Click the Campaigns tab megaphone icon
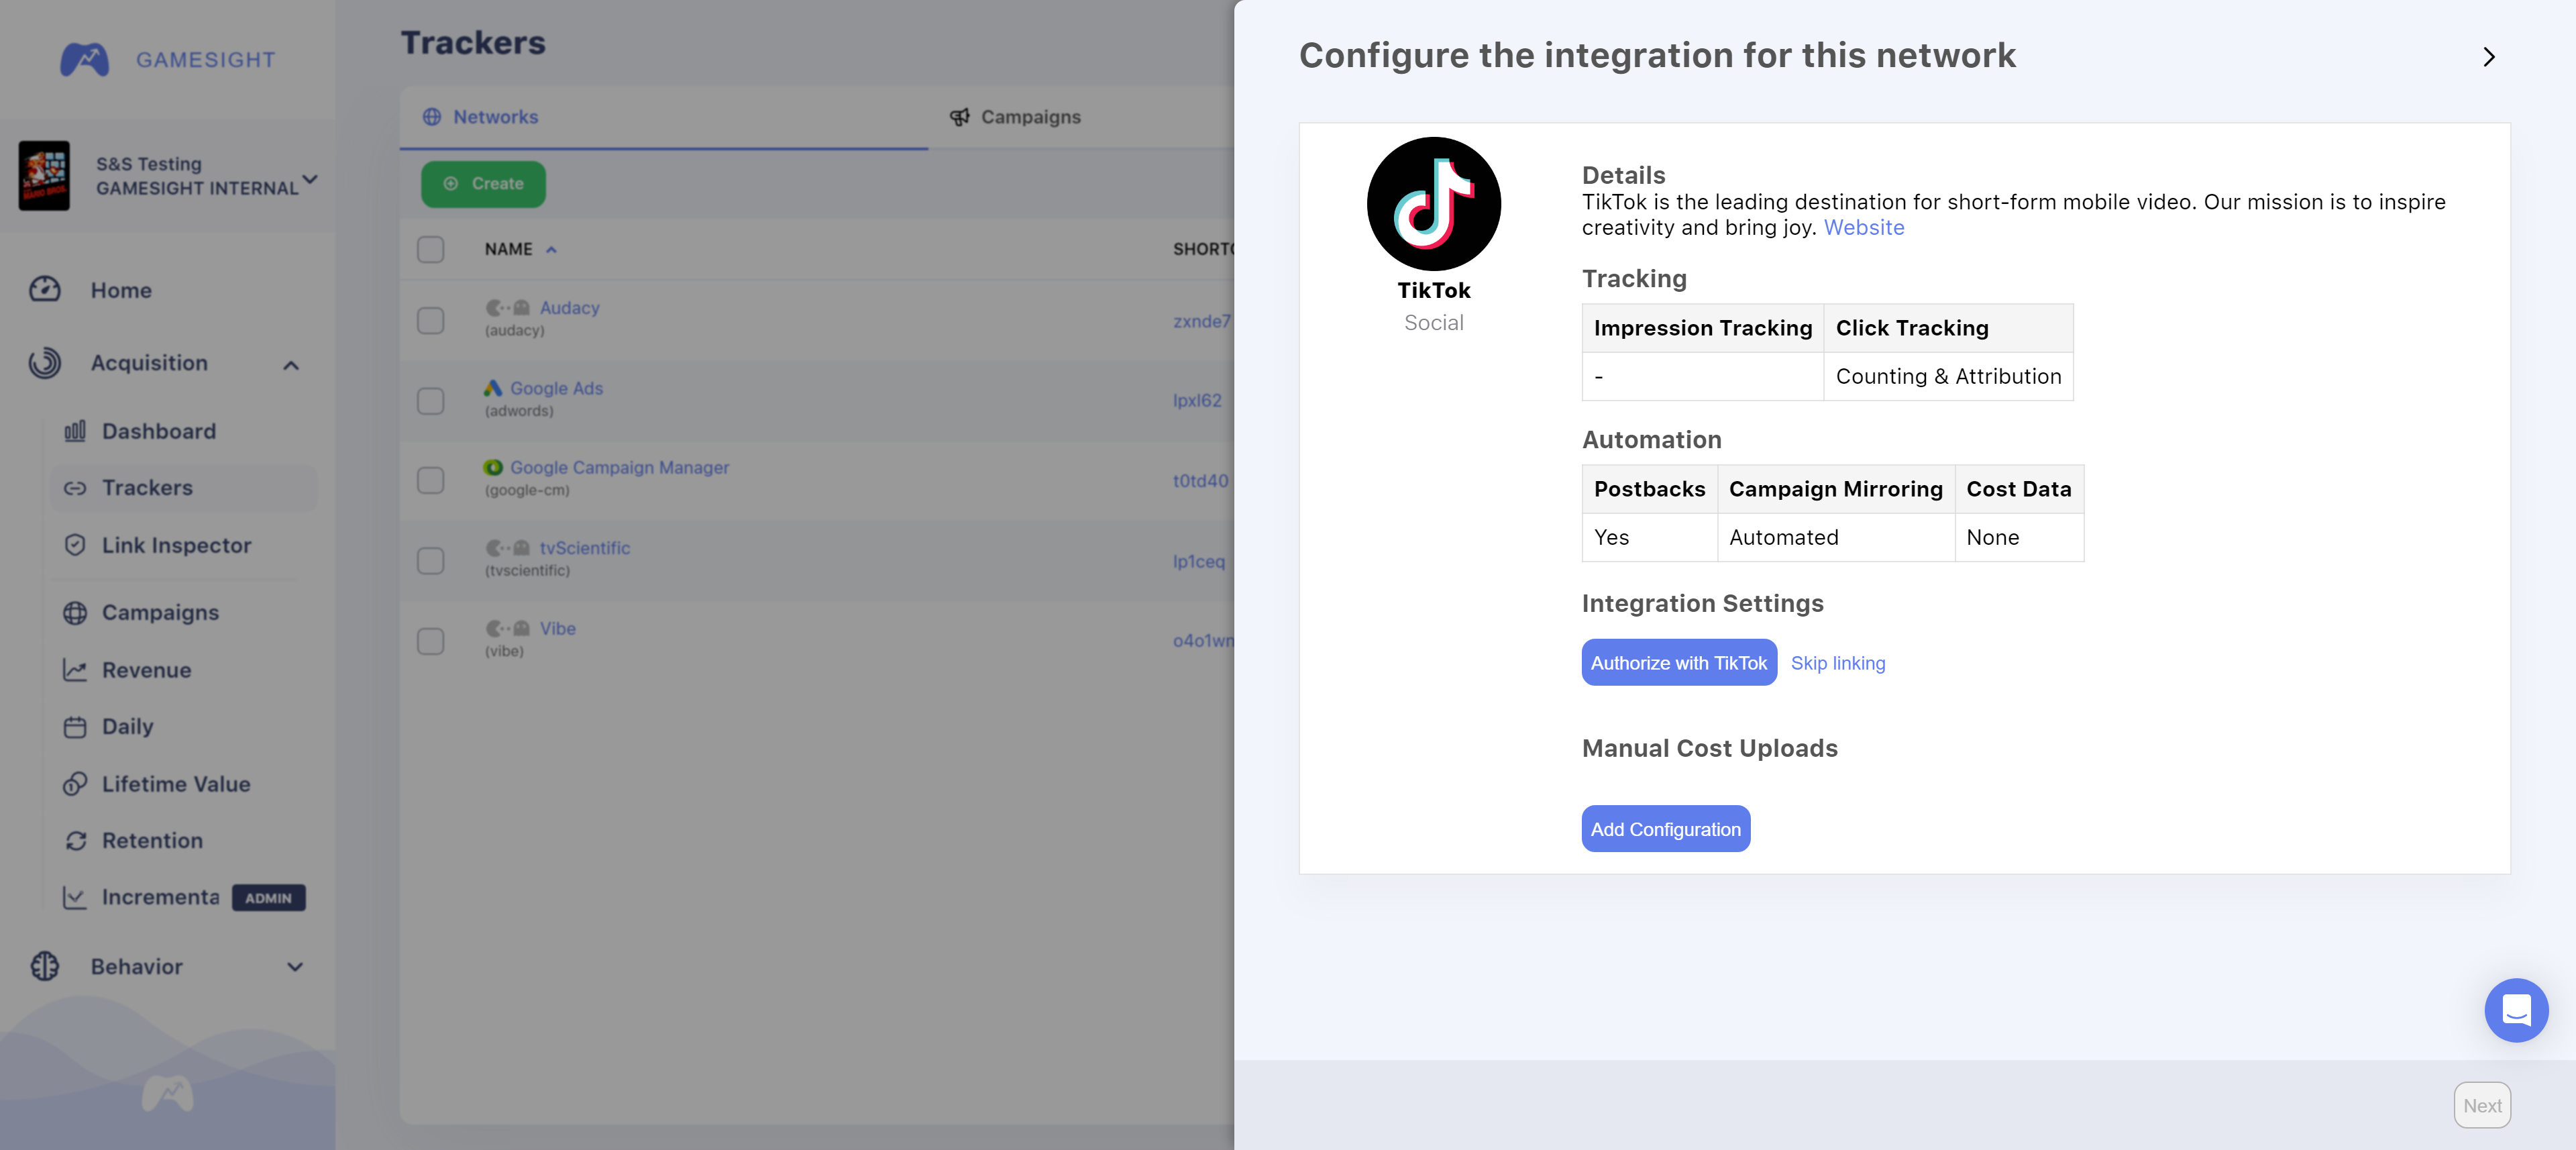 959,117
